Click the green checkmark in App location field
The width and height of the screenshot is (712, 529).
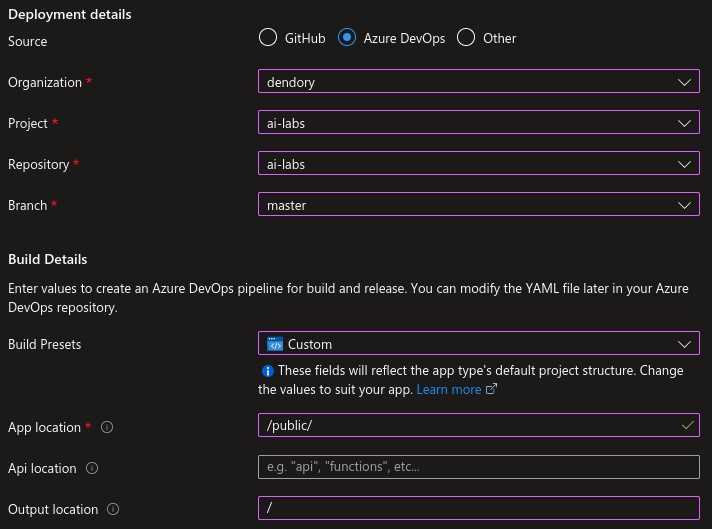click(x=687, y=425)
